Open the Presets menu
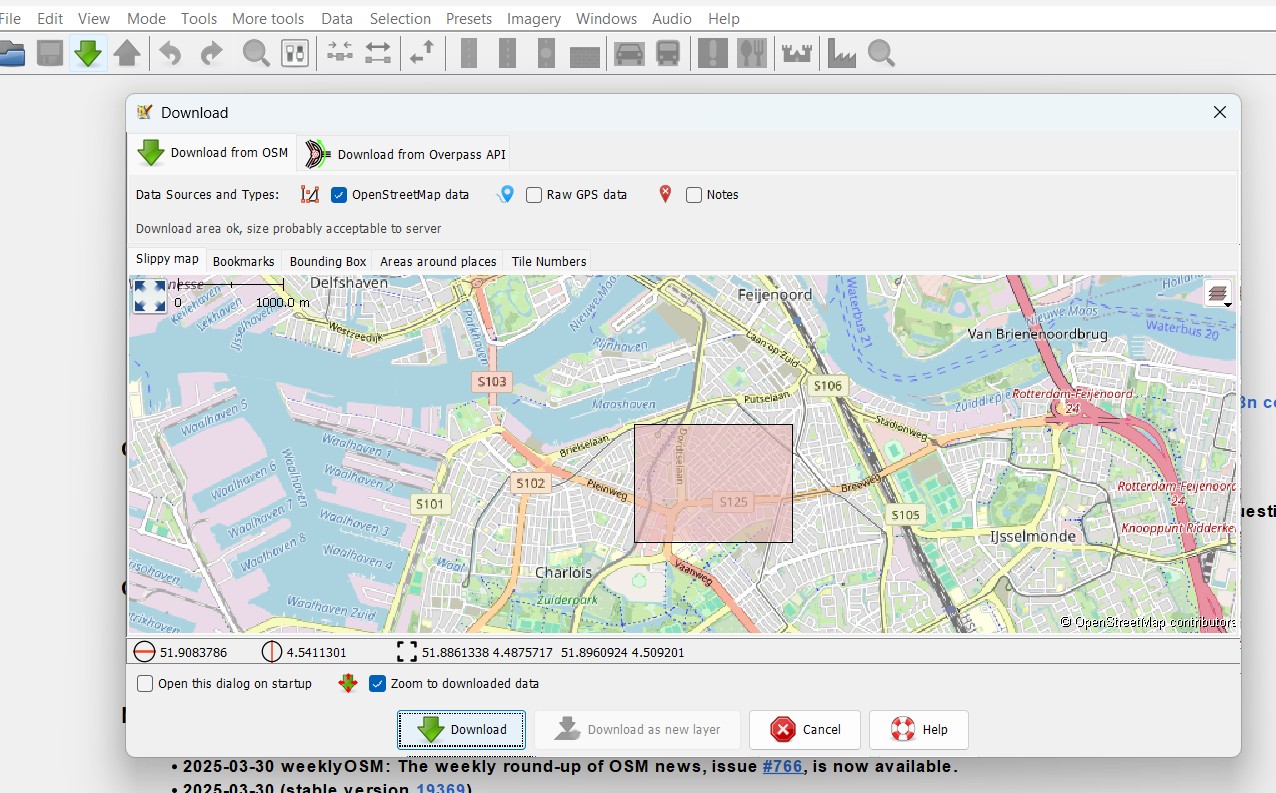 tap(469, 18)
